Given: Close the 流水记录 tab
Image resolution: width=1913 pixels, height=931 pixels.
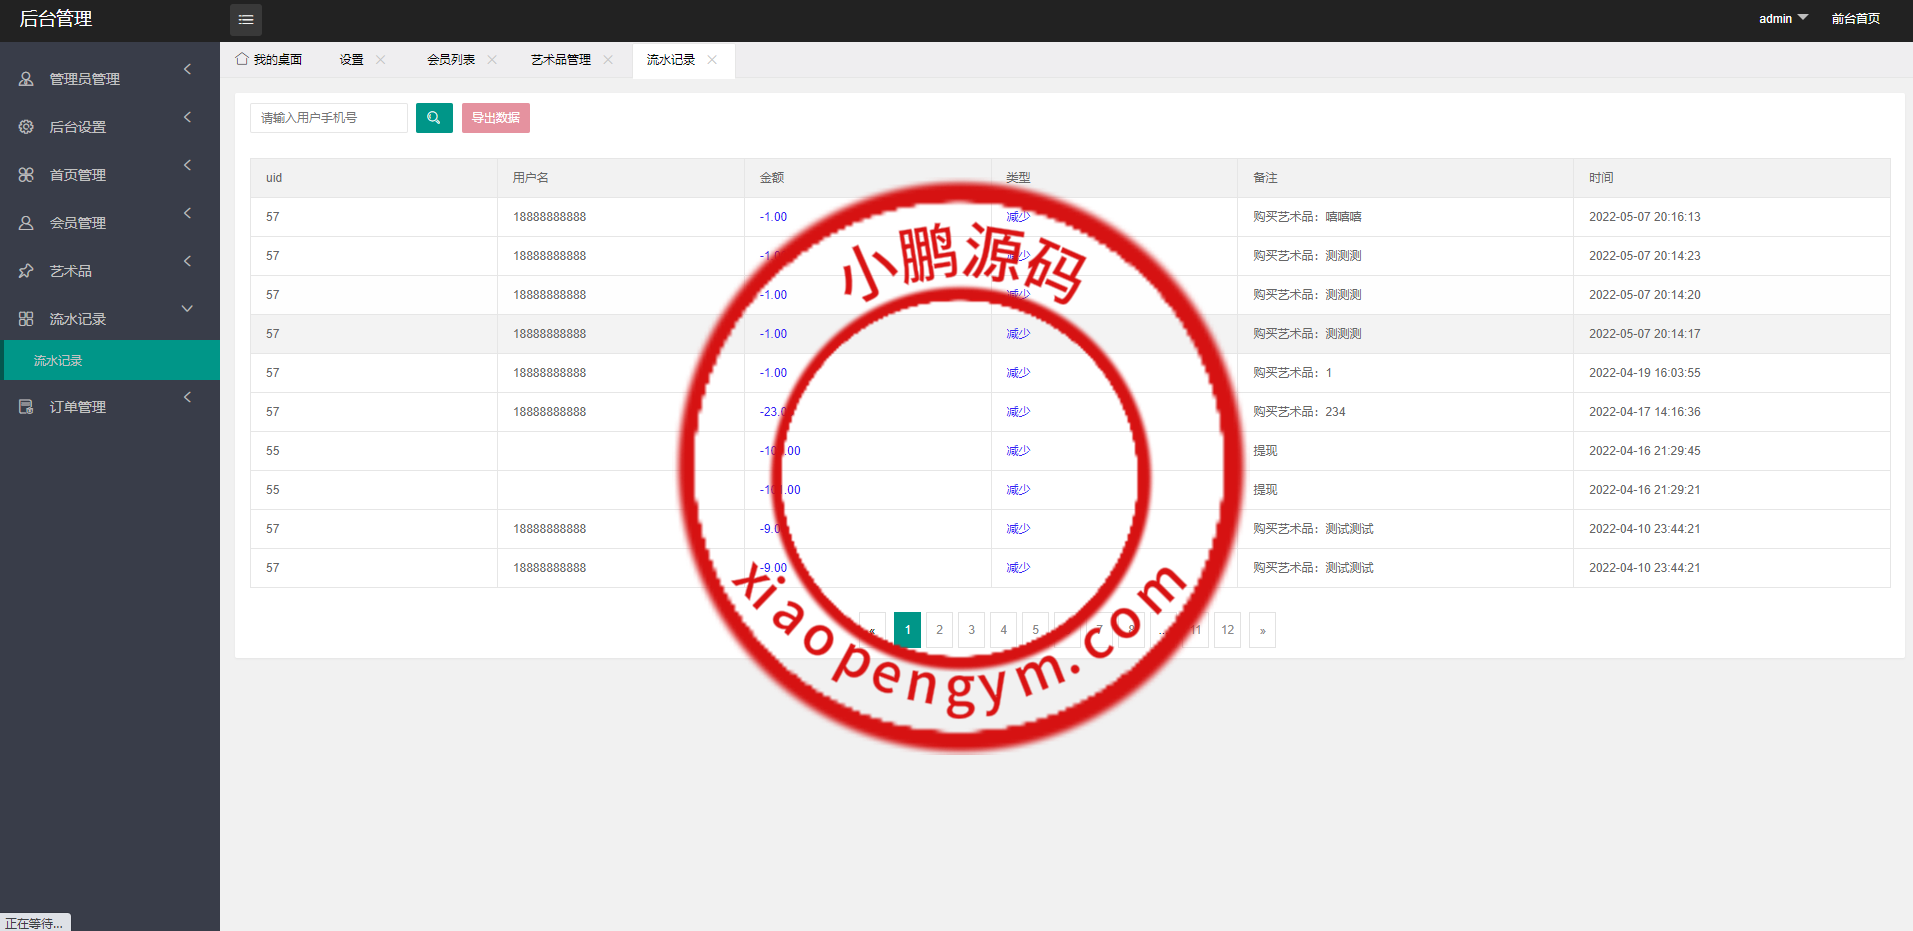Looking at the screenshot, I should click(x=712, y=60).
